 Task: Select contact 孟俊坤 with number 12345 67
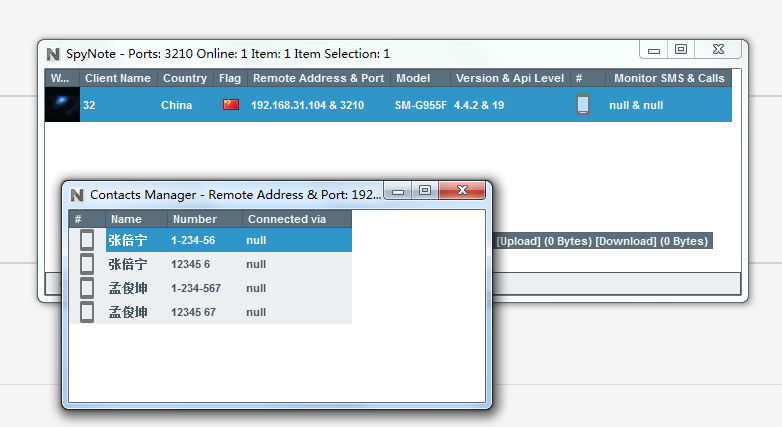(128, 312)
